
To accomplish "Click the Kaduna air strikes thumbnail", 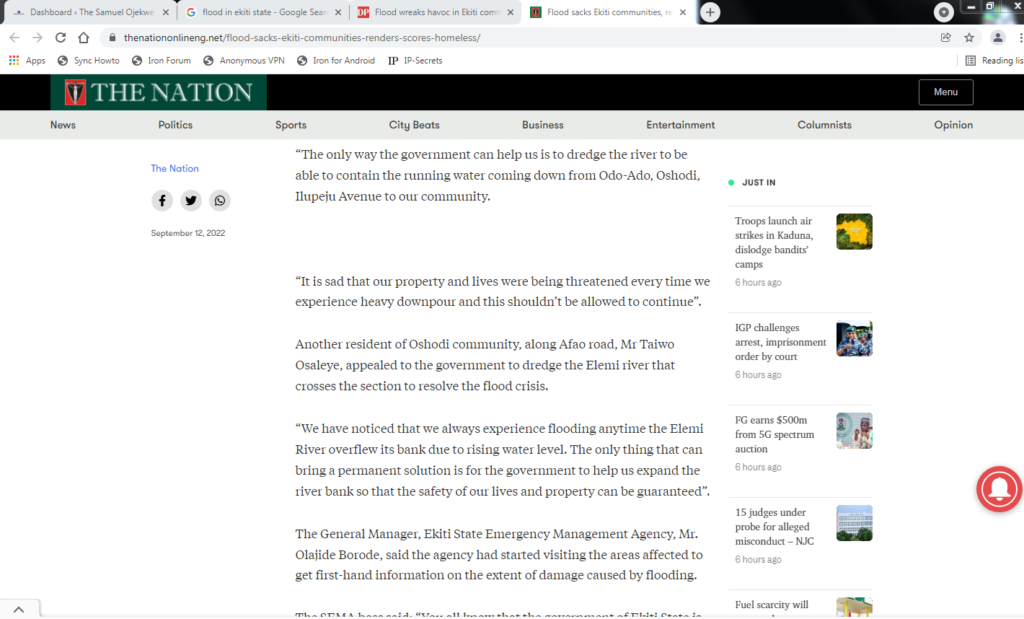I will click(854, 232).
